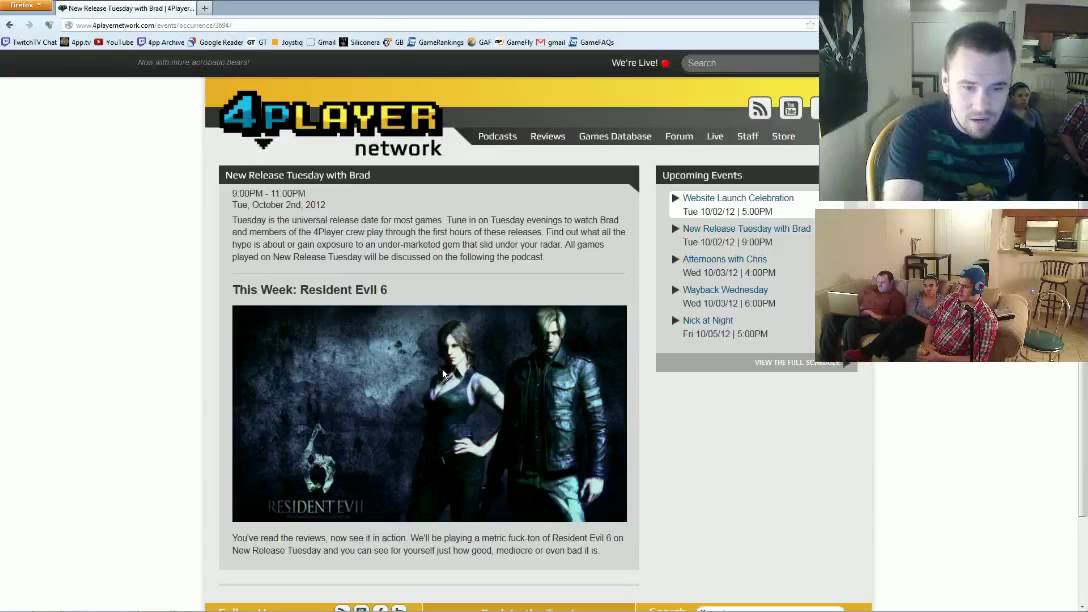Open the Twitch TV Chat bookmark
The width and height of the screenshot is (1088, 612).
click(x=29, y=42)
